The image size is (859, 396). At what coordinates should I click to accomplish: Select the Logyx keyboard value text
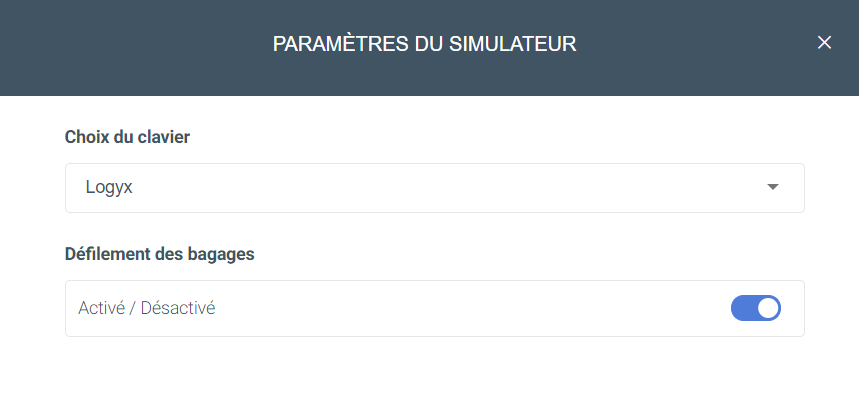pos(109,188)
